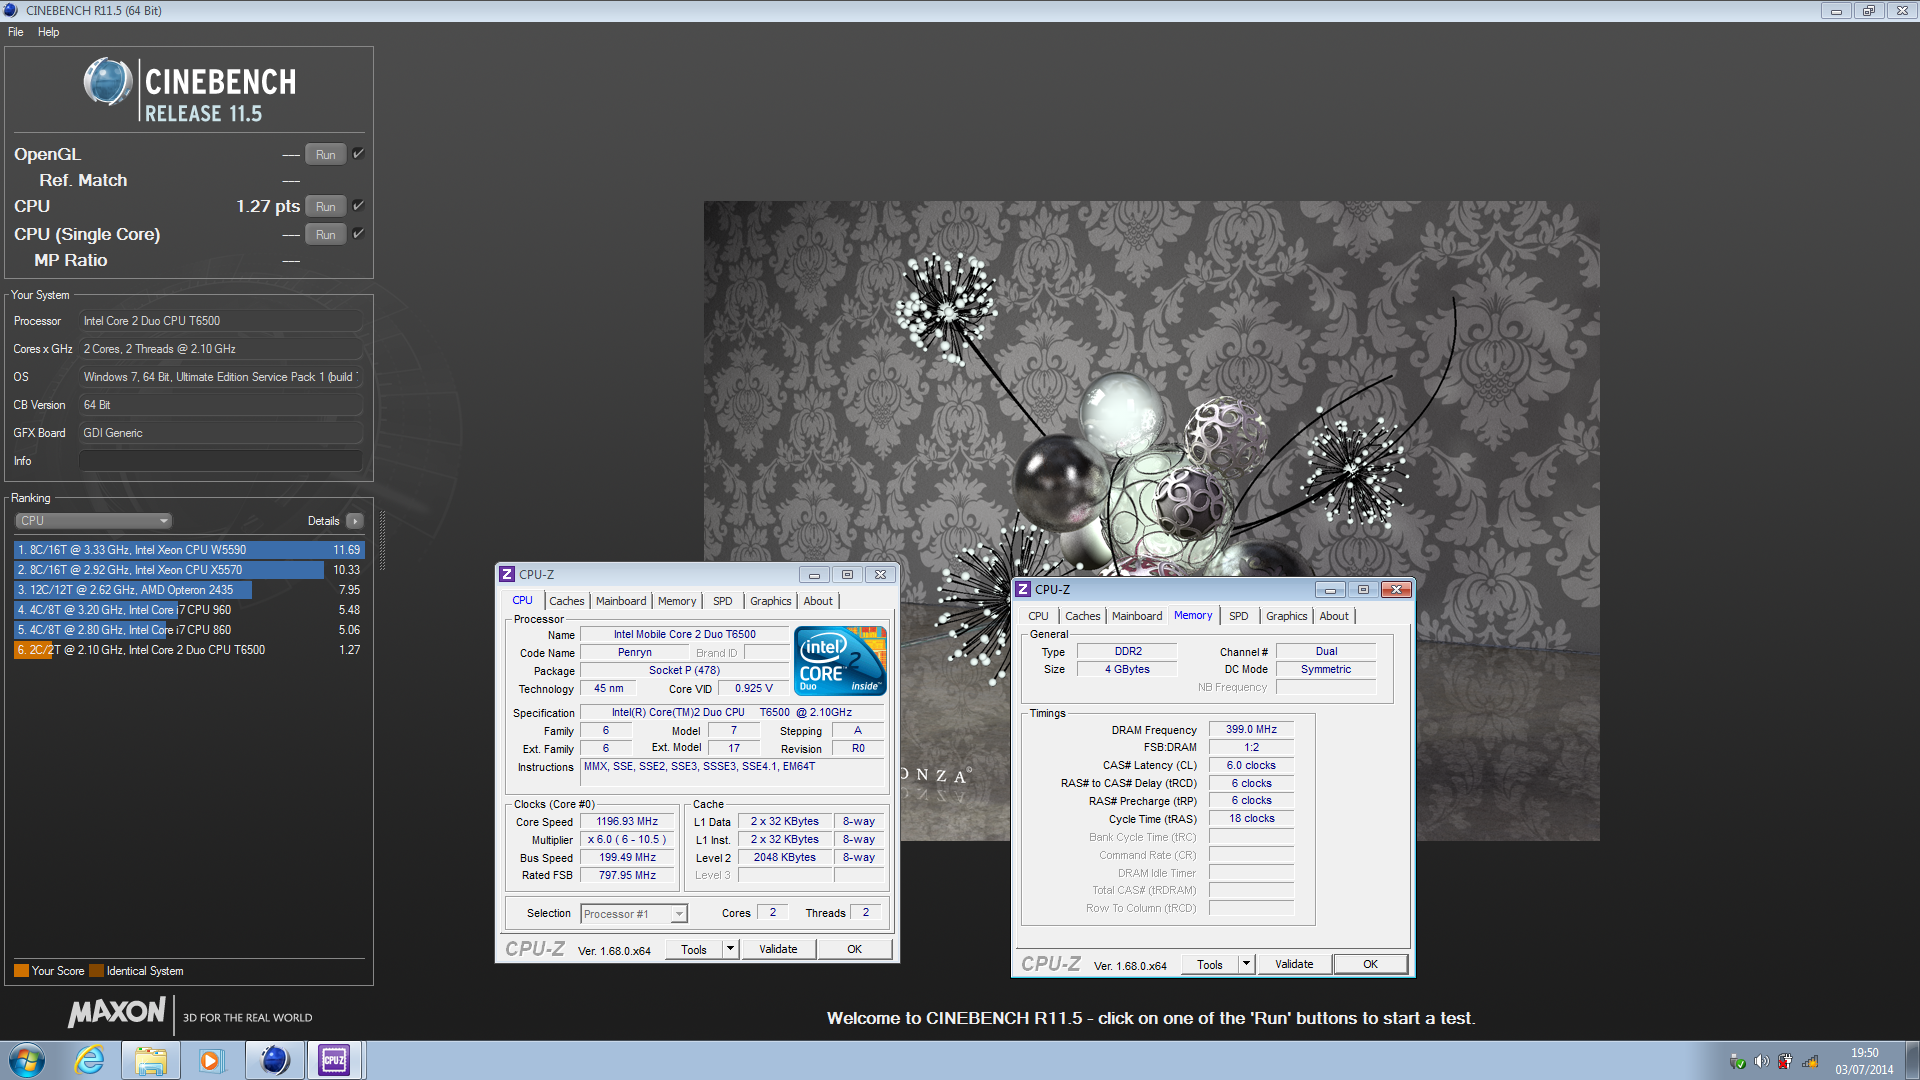
Task: Open Internet Explorer from the taskbar
Action: (x=90, y=1060)
